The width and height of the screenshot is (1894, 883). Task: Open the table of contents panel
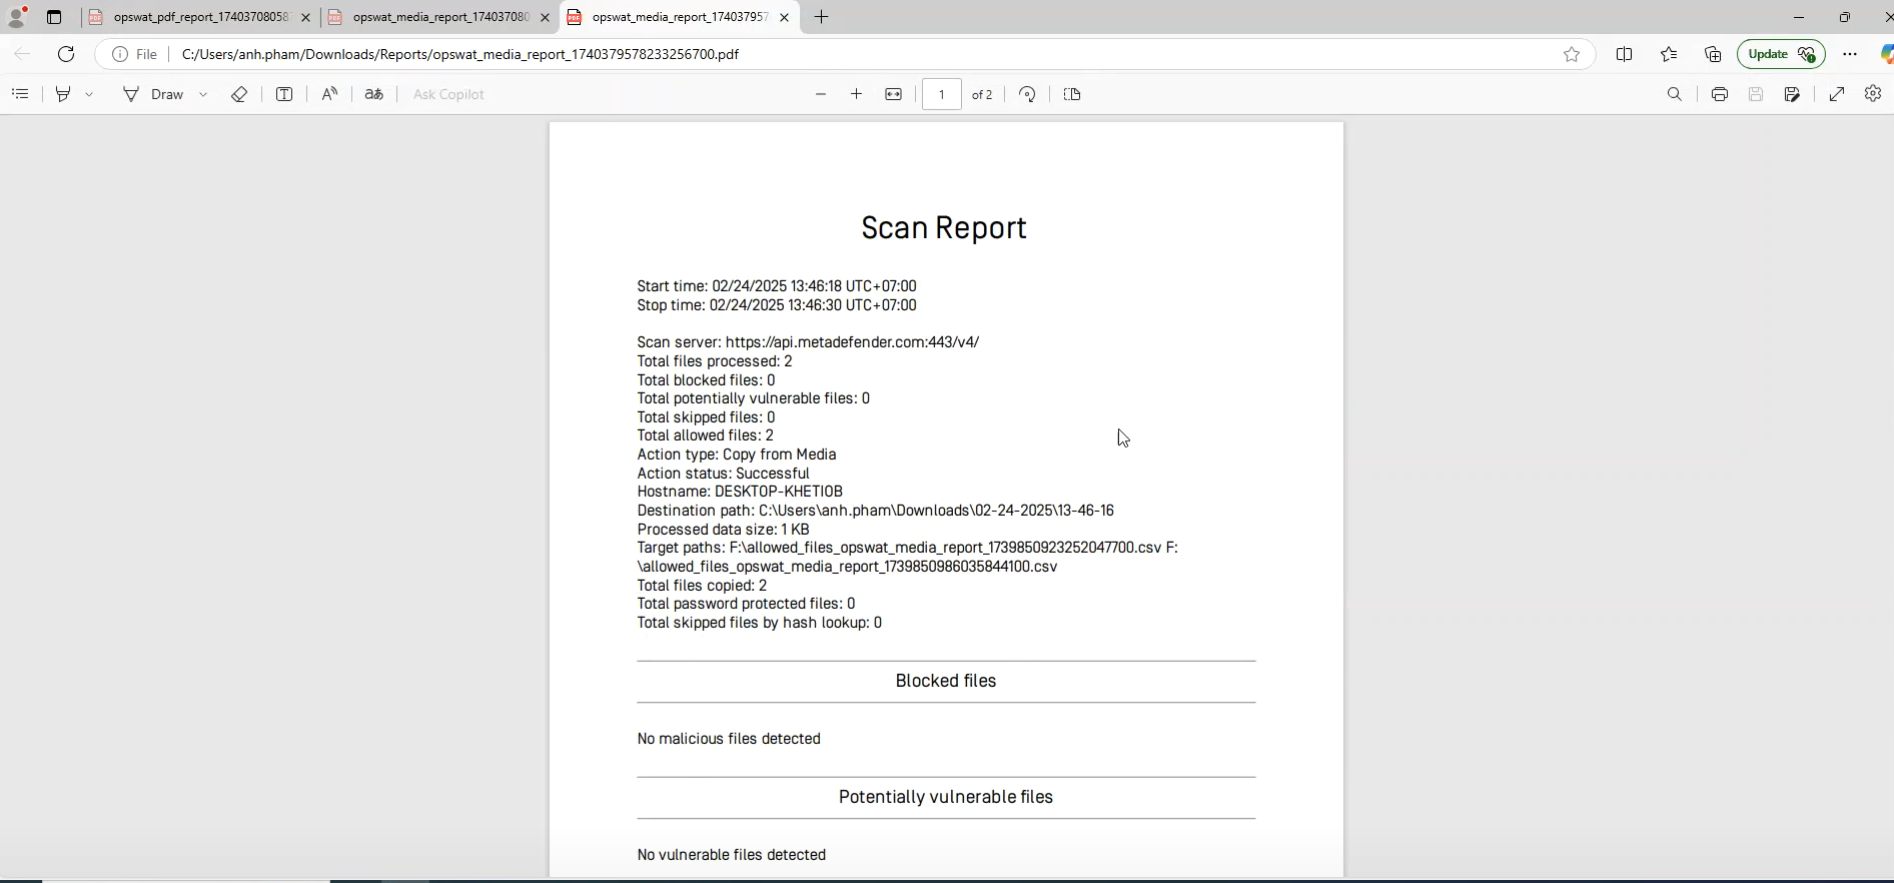pyautogui.click(x=20, y=94)
